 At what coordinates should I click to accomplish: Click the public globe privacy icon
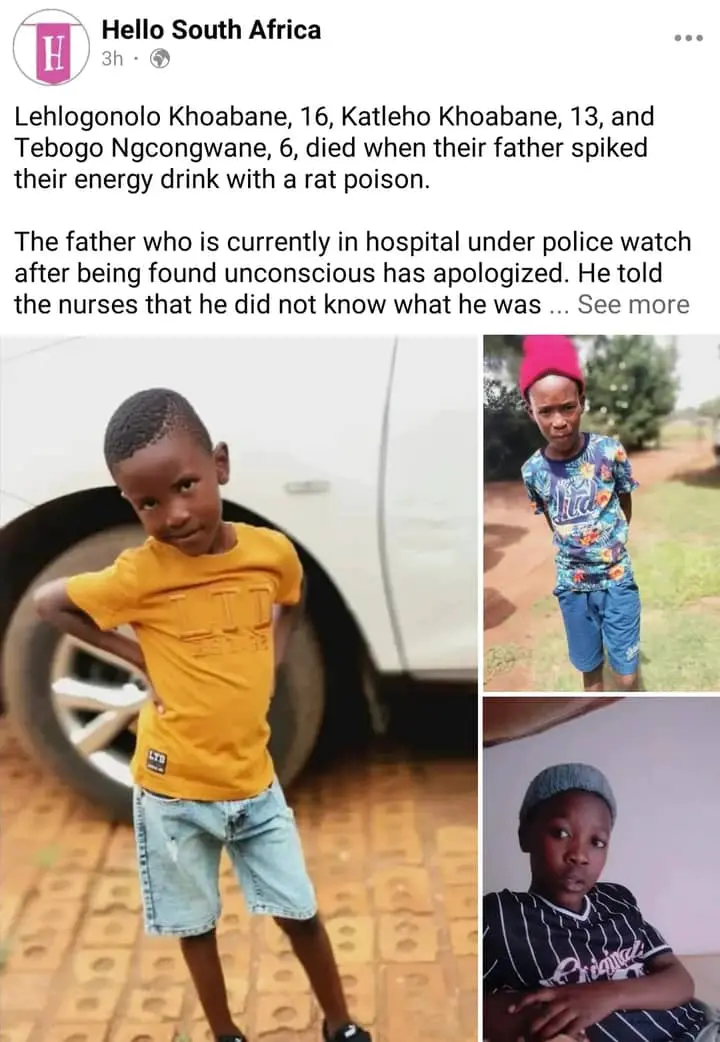(160, 59)
